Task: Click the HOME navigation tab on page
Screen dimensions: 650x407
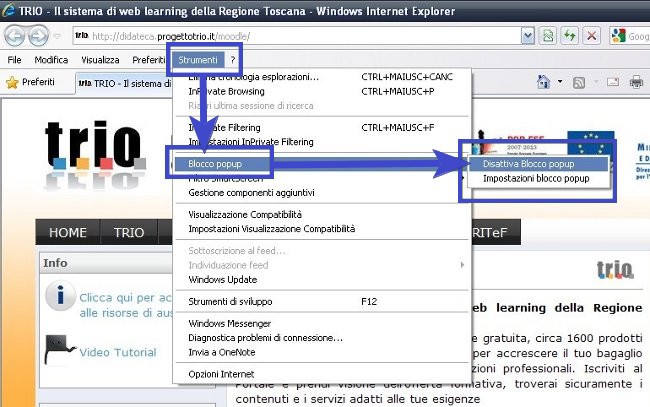Action: (68, 233)
